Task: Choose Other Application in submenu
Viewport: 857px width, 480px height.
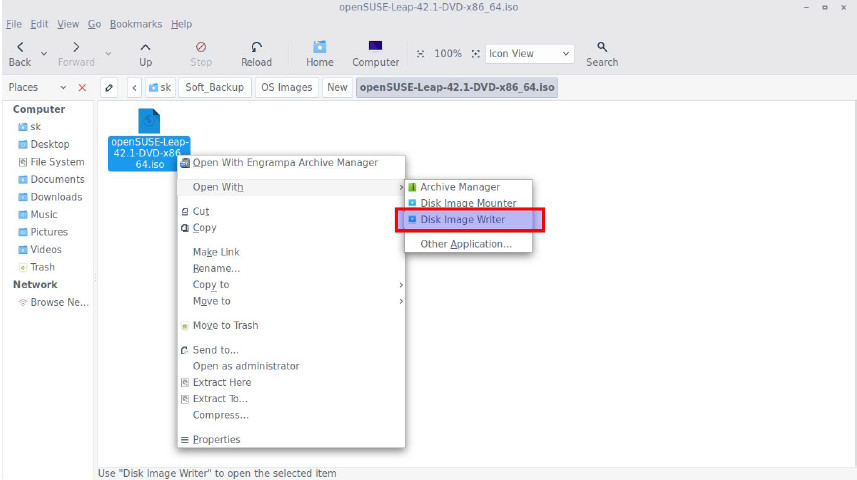Action: (x=468, y=244)
